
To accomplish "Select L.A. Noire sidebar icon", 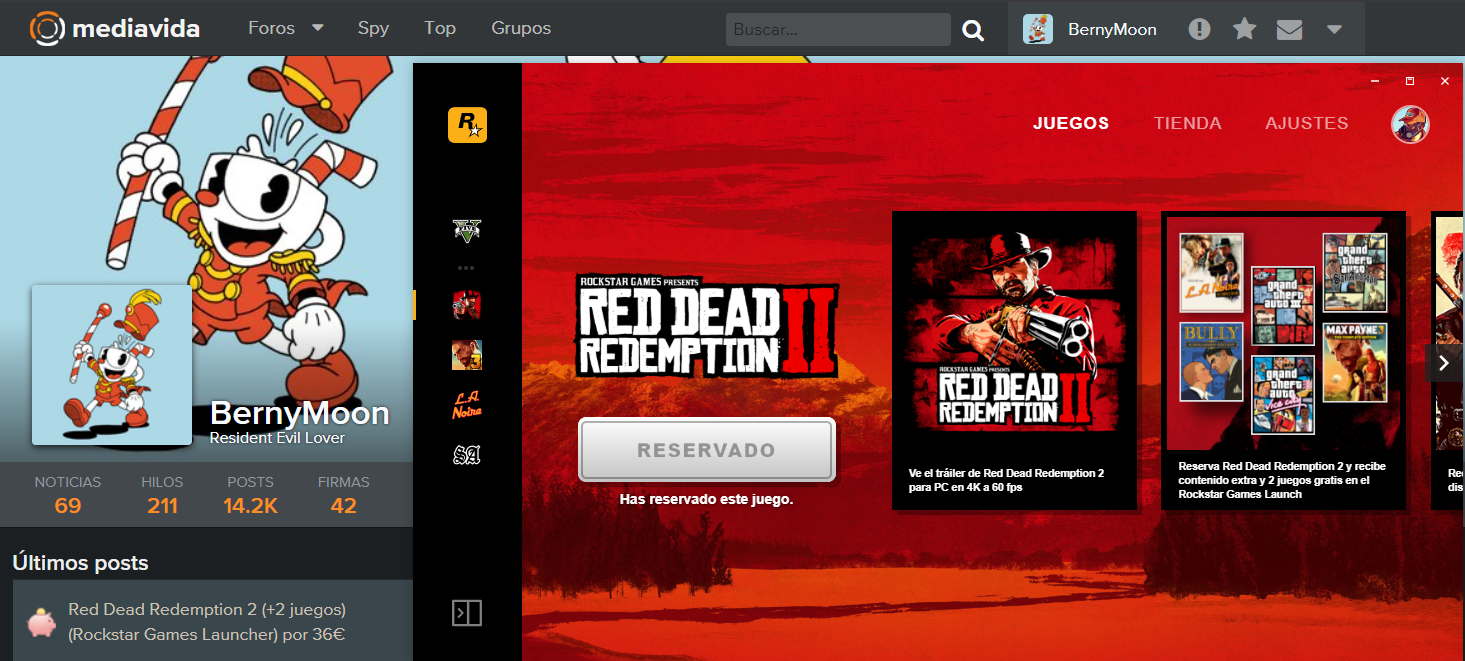I will [467, 404].
